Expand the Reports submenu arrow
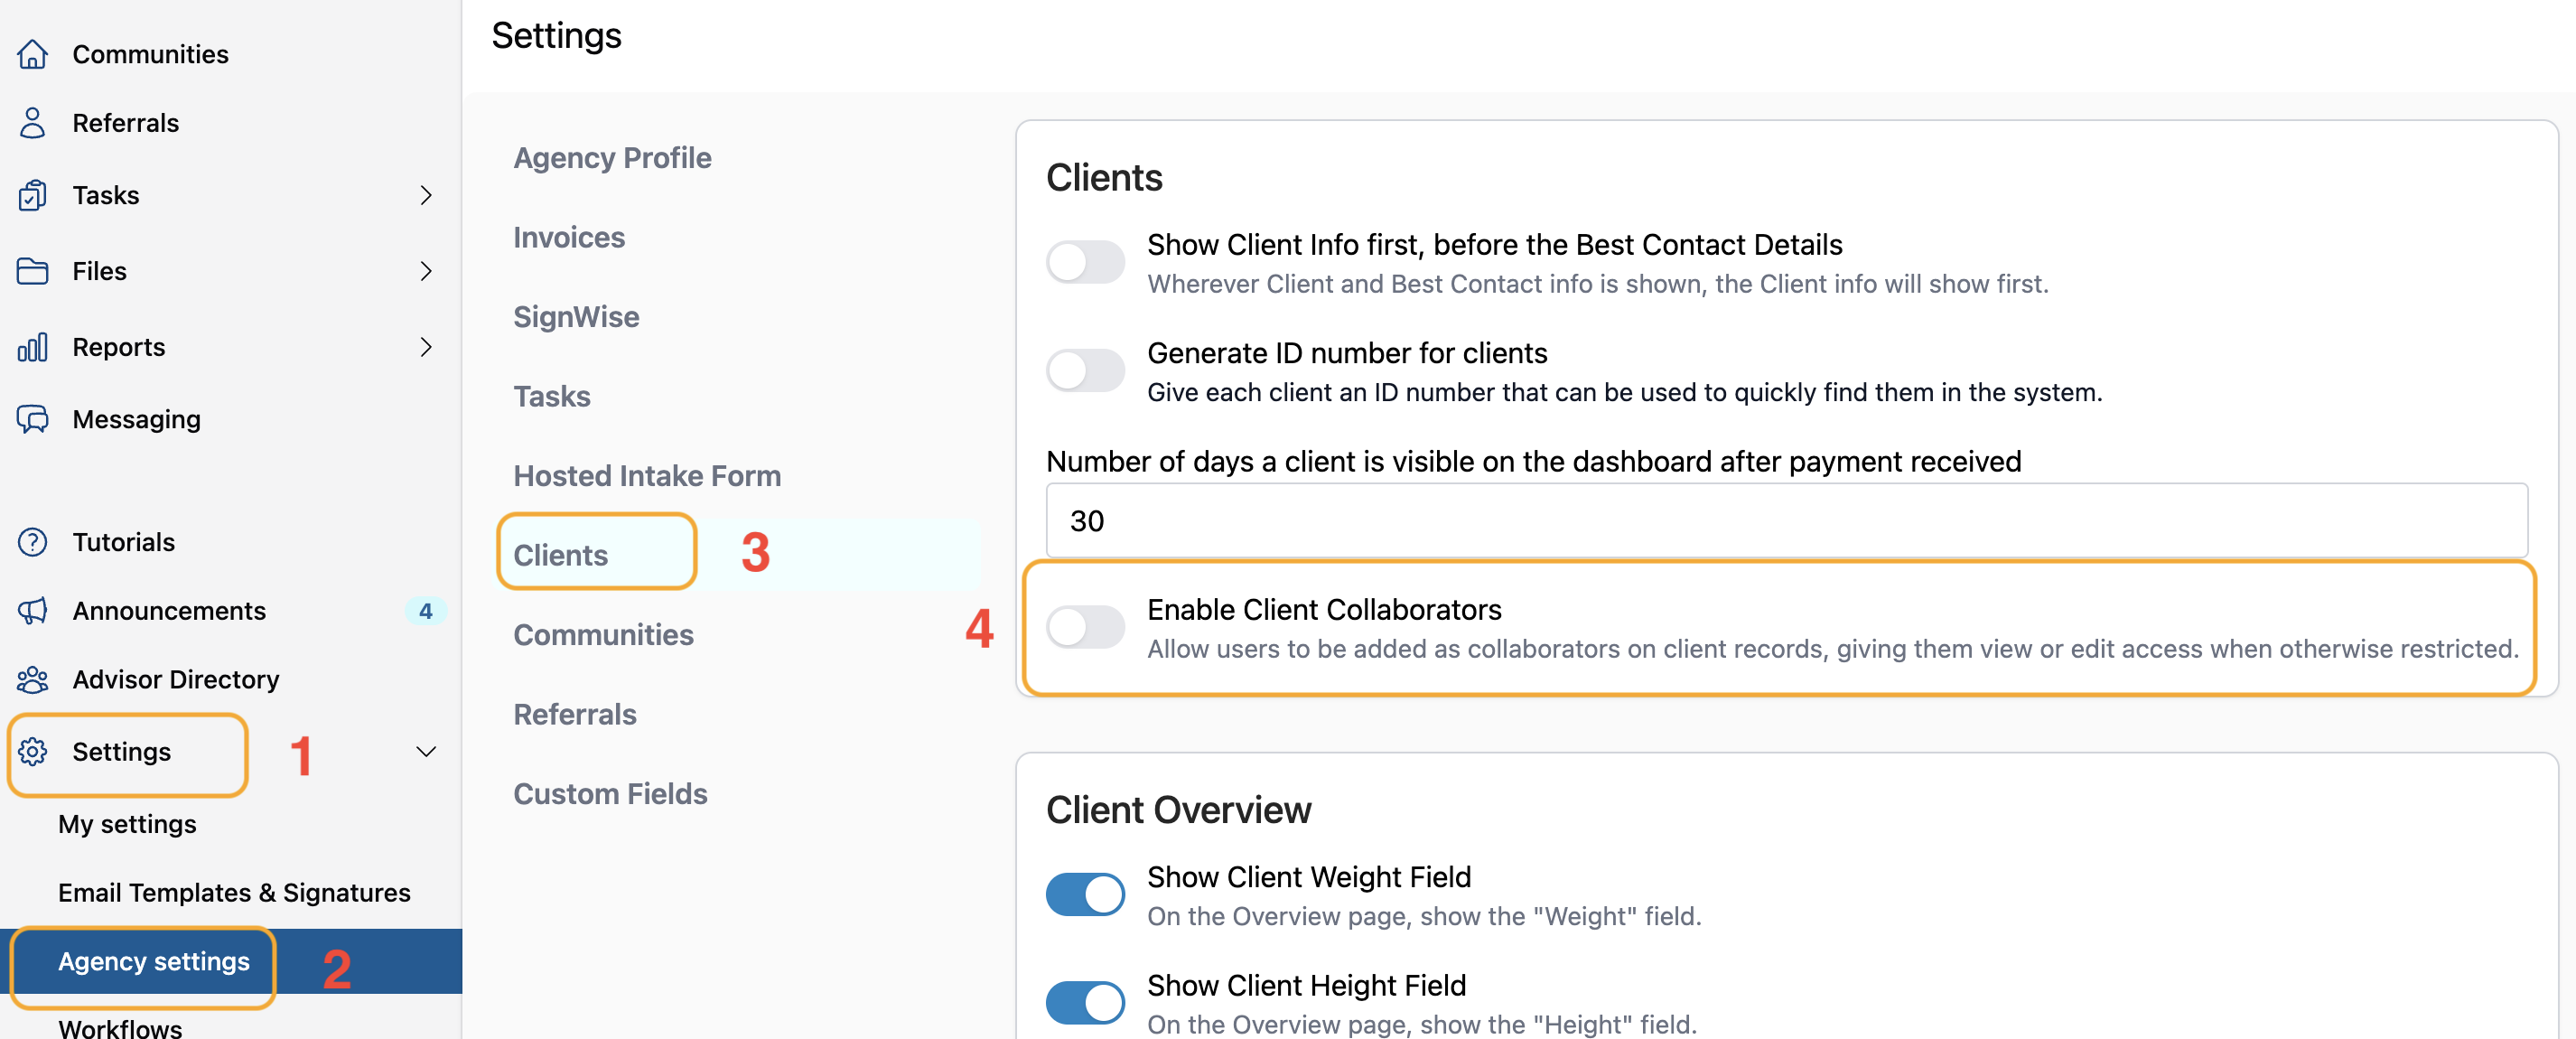 pos(426,347)
